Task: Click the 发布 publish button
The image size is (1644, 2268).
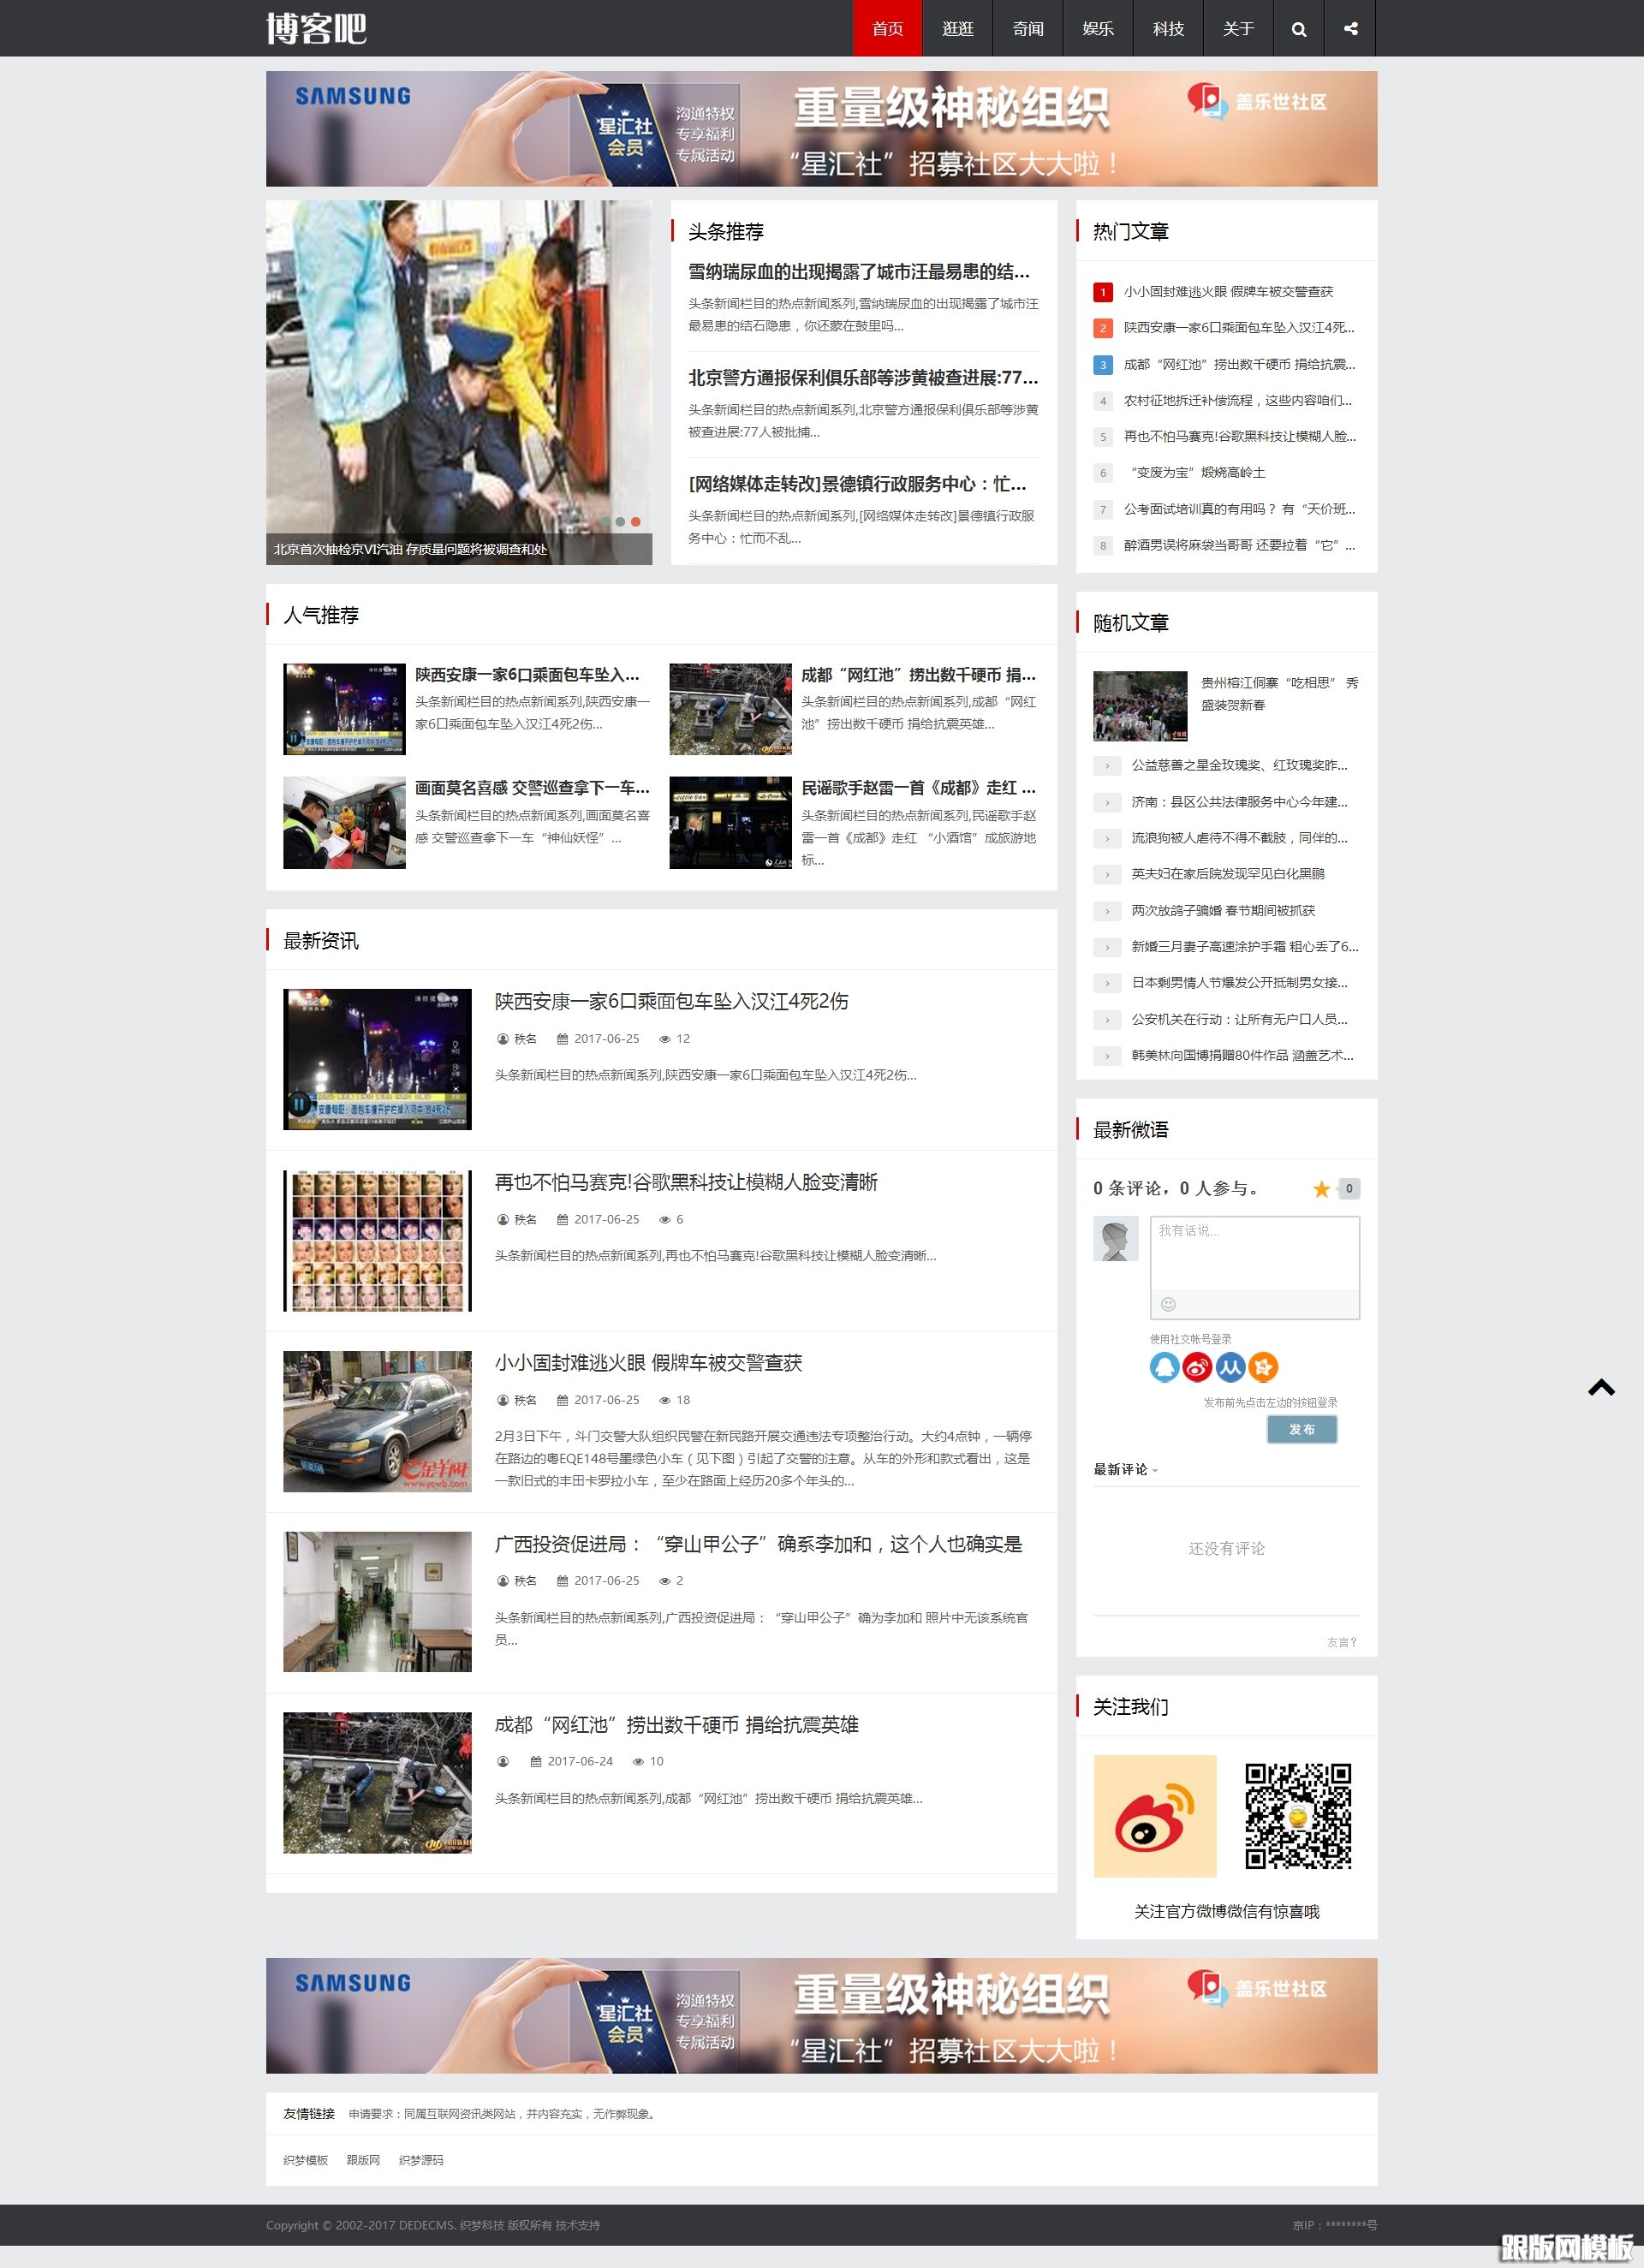Action: (1302, 1429)
